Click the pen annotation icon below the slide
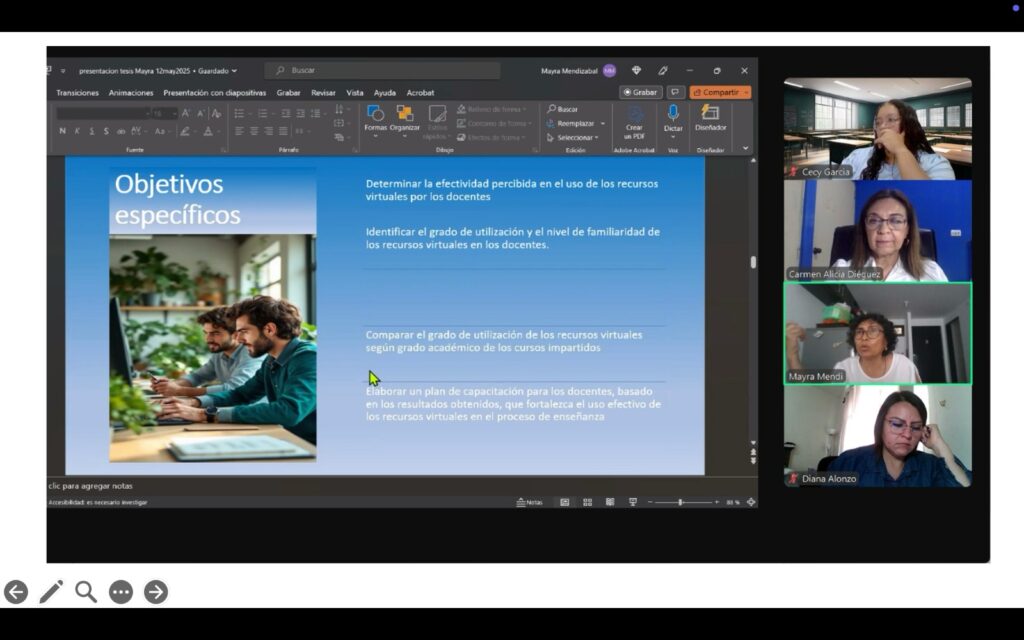The height and width of the screenshot is (640, 1024). click(51, 592)
